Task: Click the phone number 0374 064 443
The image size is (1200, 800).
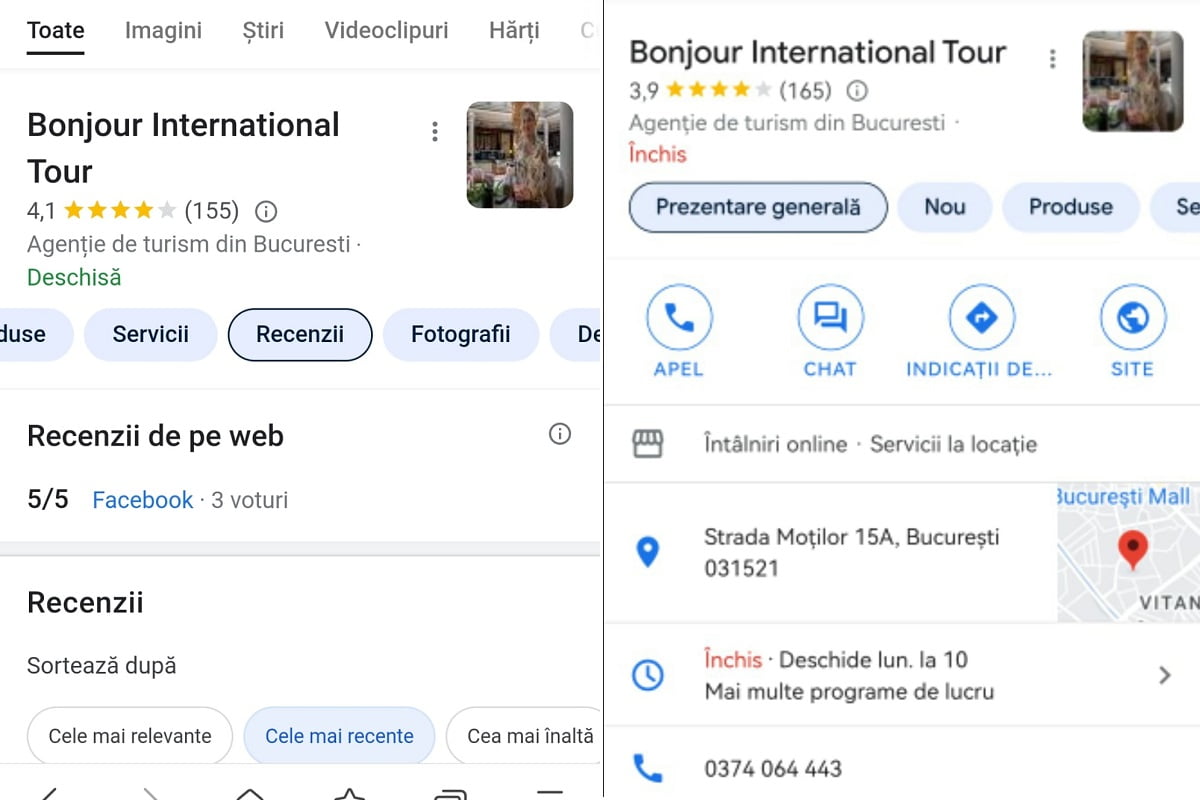Action: click(773, 768)
